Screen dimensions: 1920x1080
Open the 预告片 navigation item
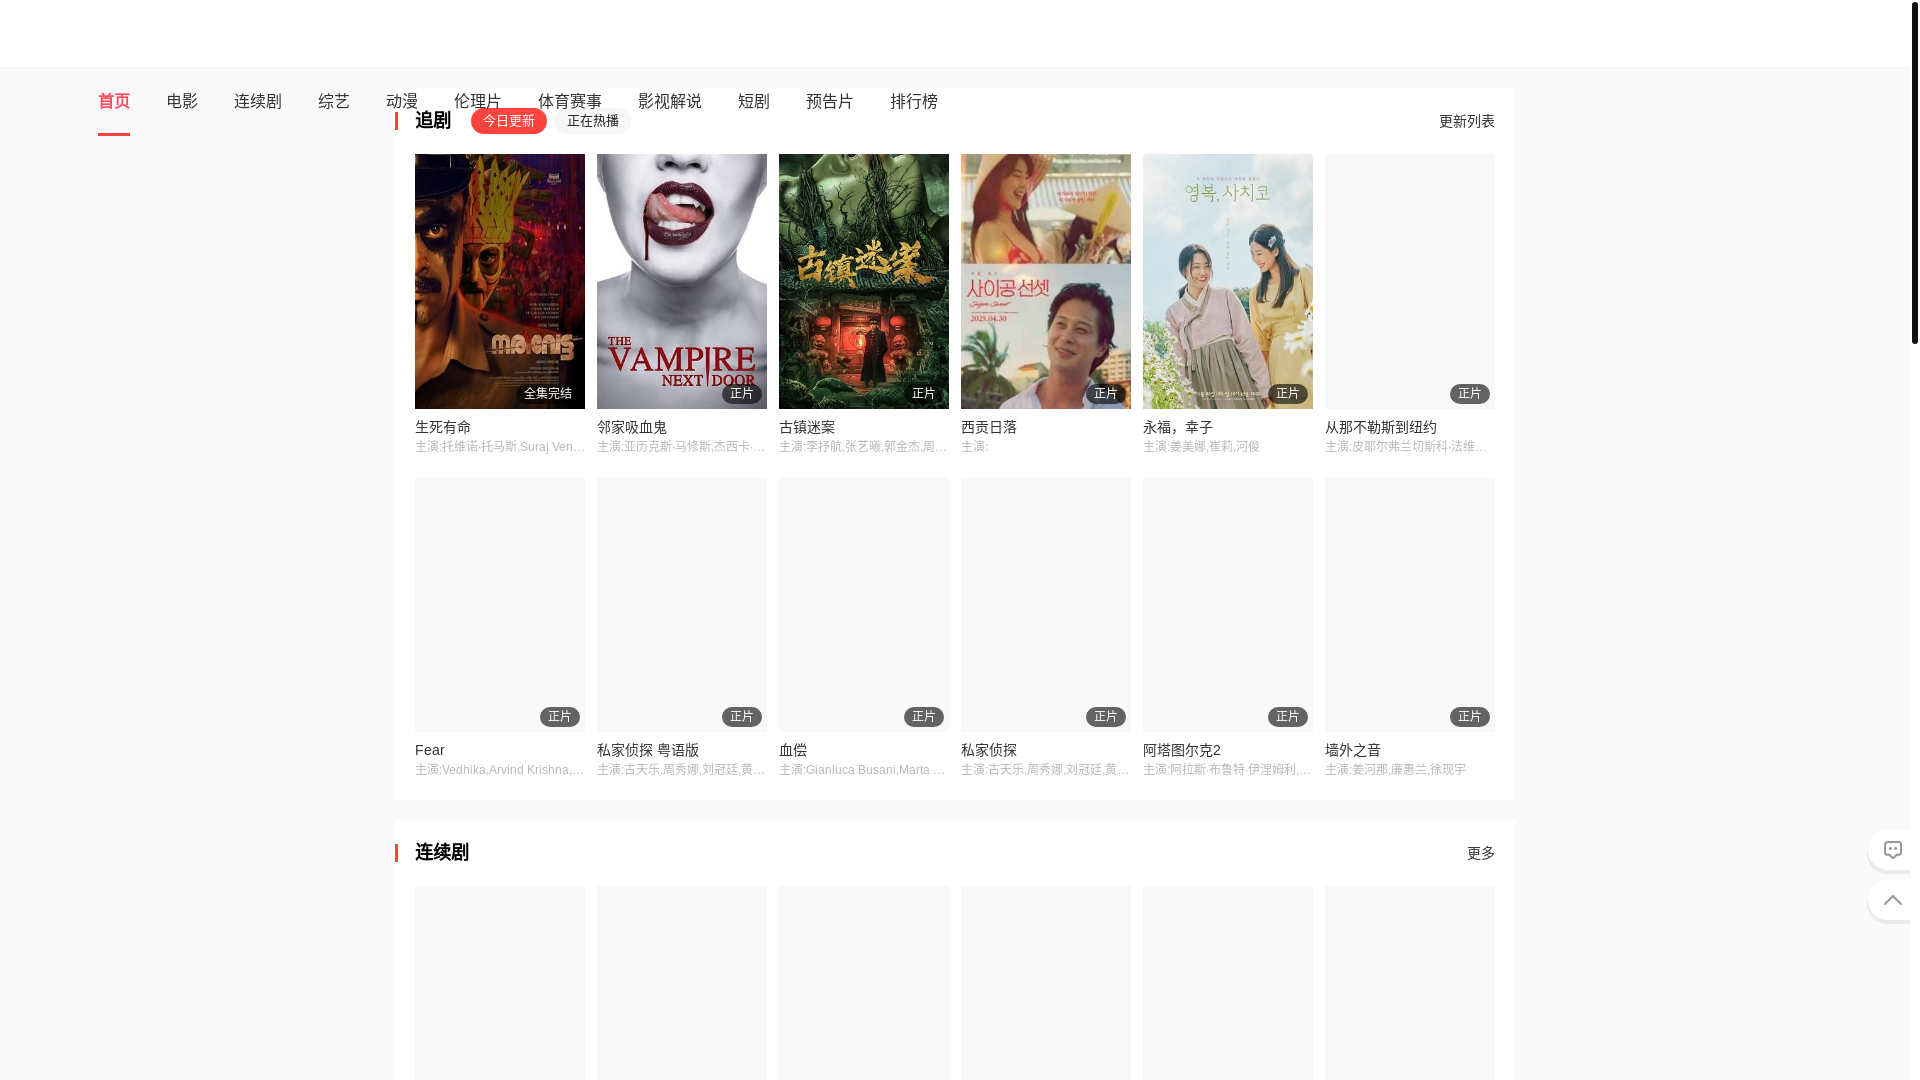point(830,102)
